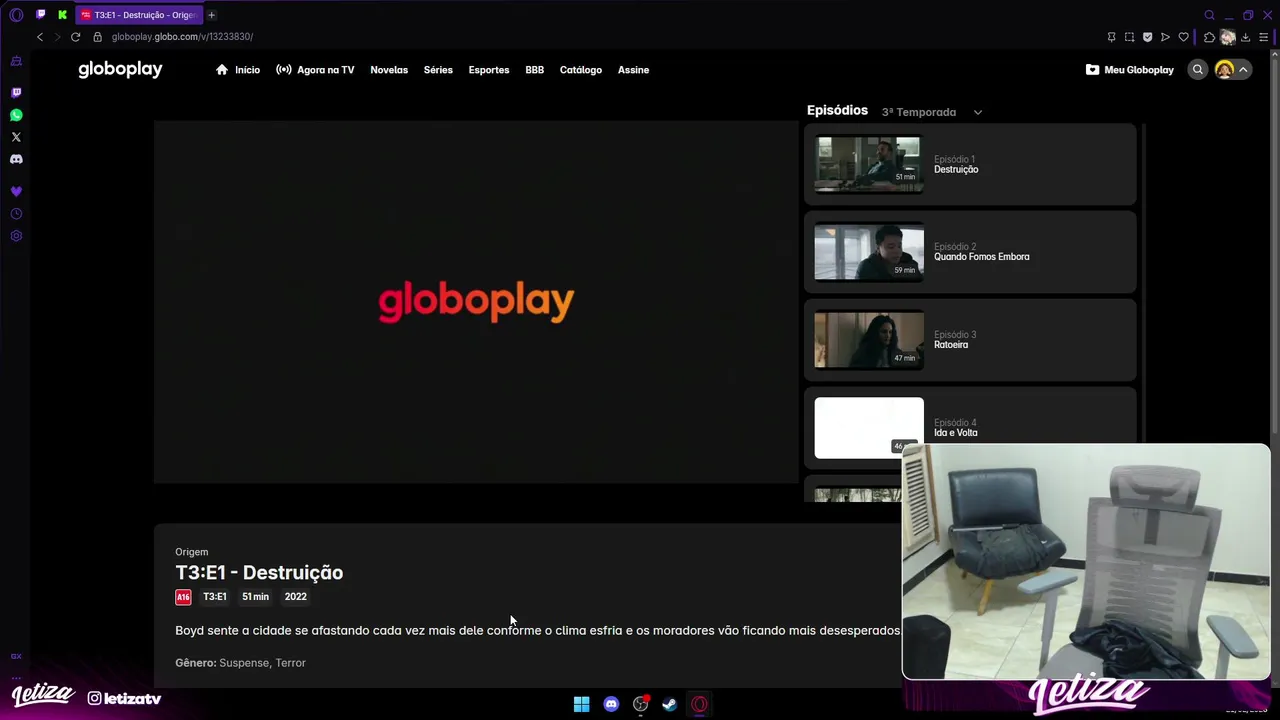Click the page scrollbar up arrow
Screen dimensions: 1280x720
[x=1274, y=56]
